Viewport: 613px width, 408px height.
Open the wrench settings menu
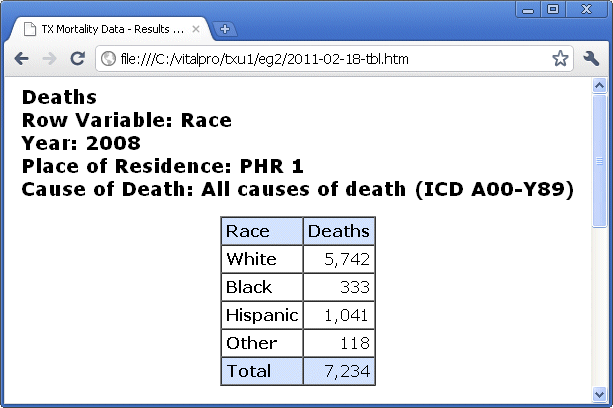click(x=591, y=59)
